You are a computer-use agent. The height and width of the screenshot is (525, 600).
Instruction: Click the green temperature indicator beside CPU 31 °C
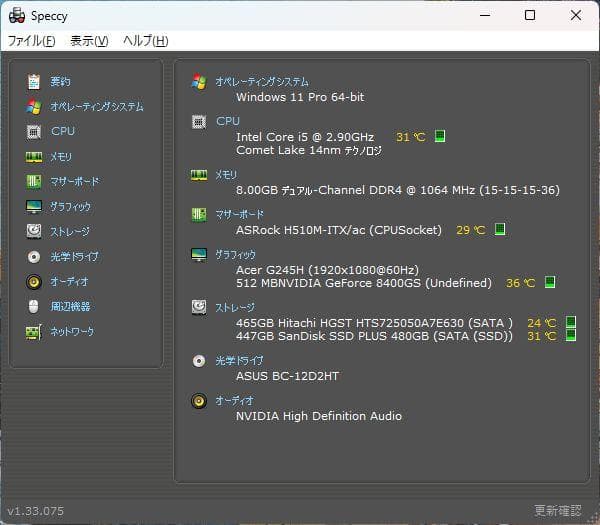pos(440,136)
